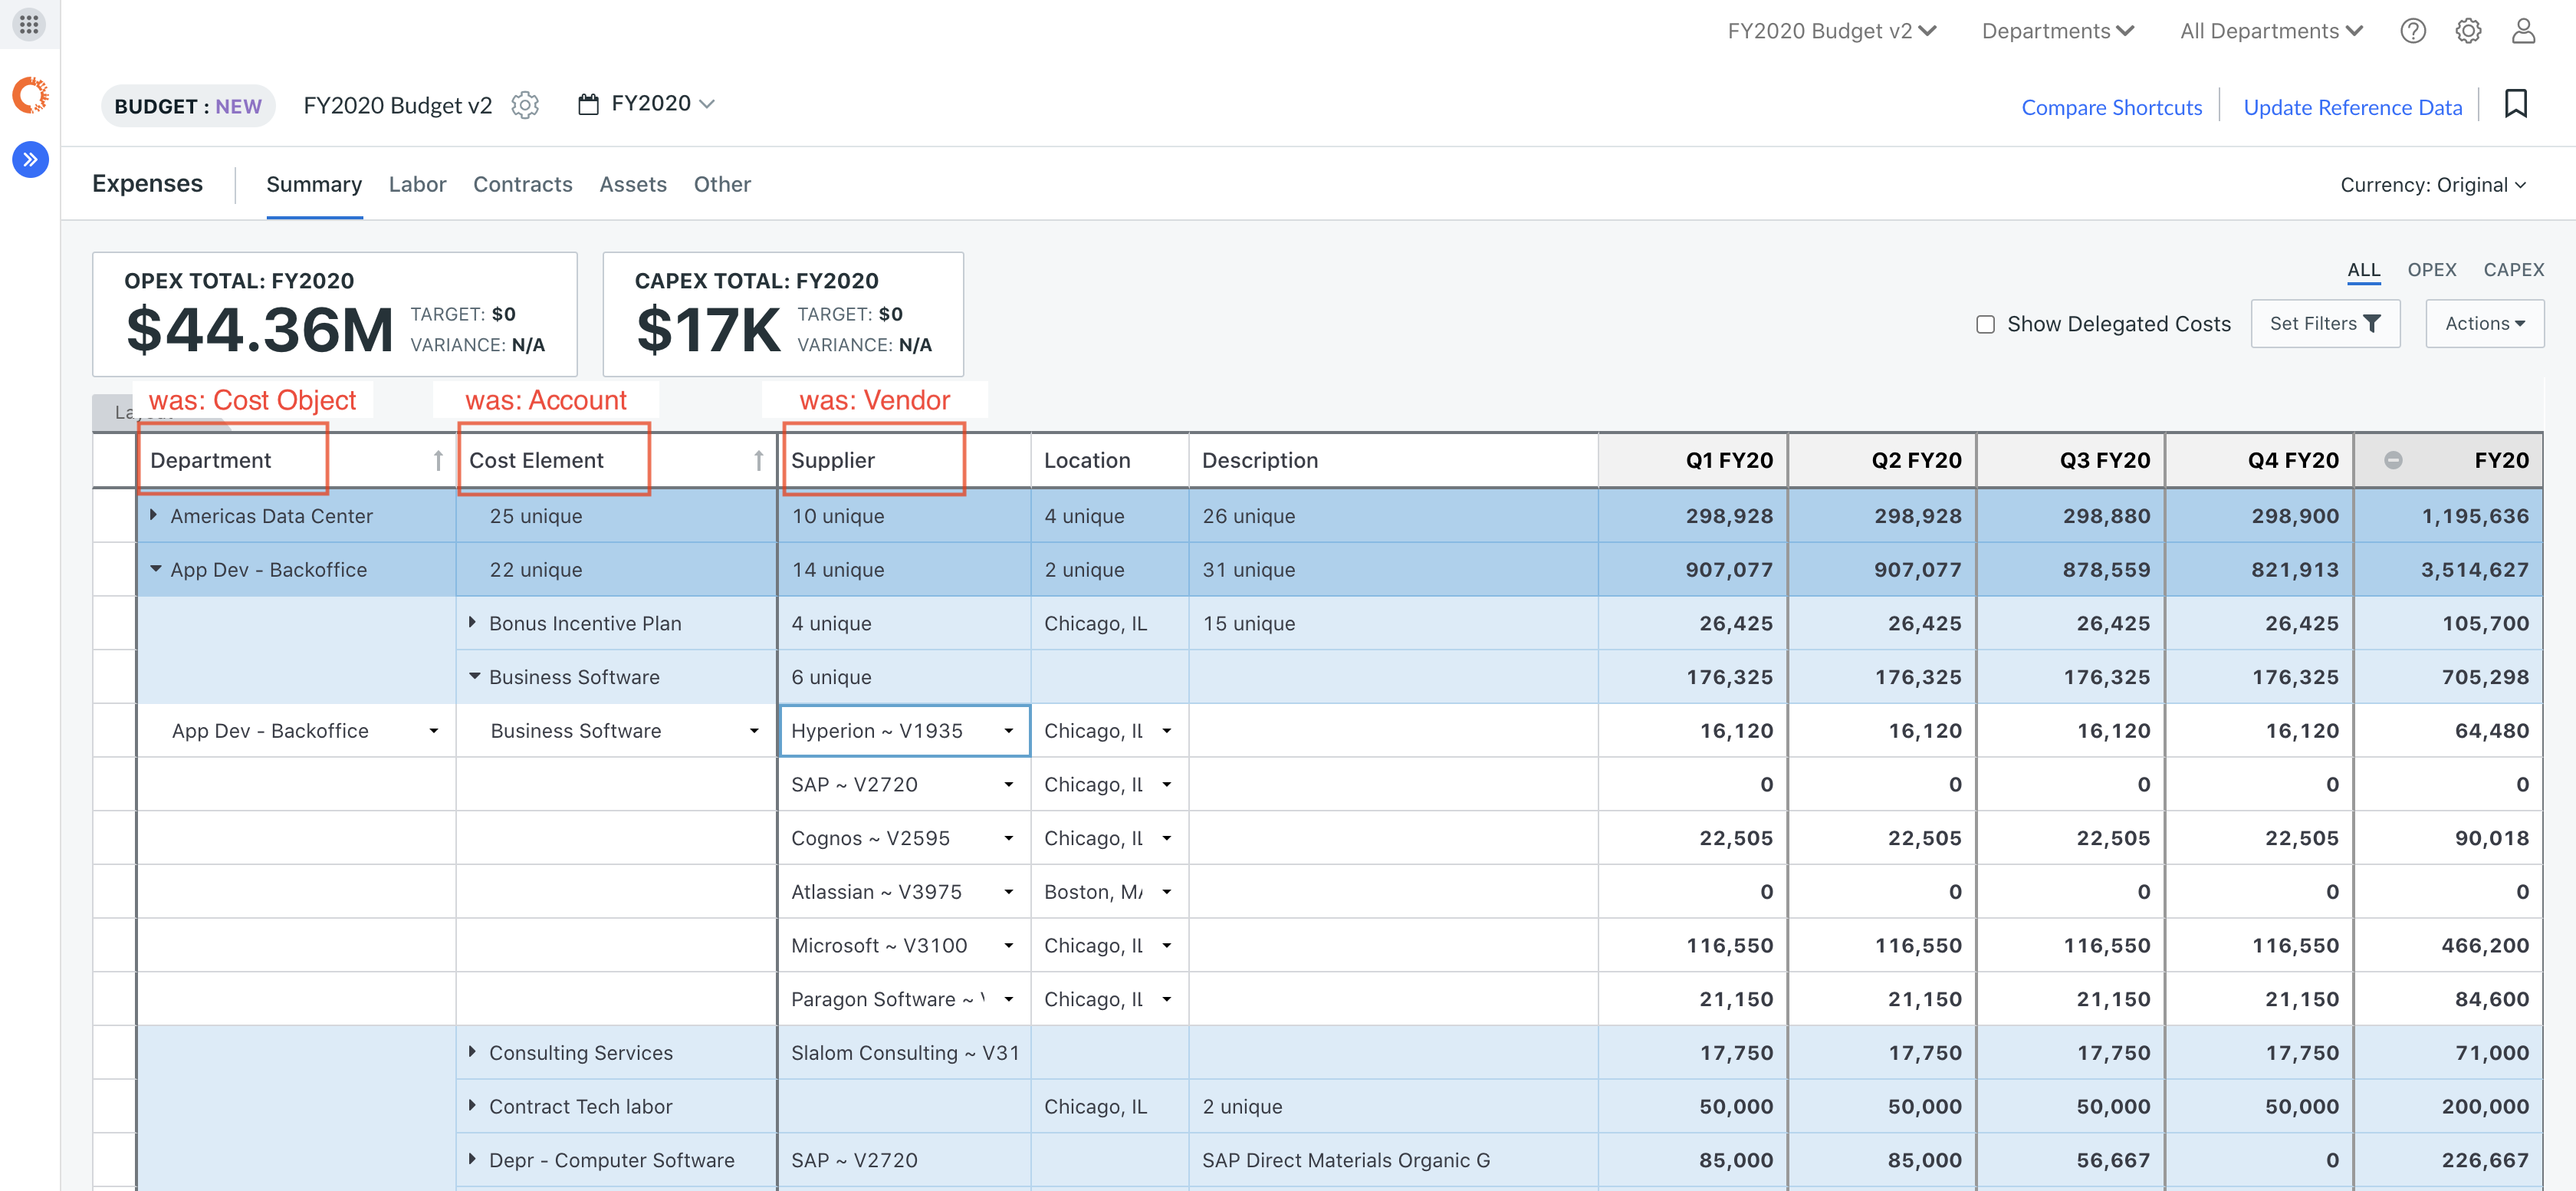Click the calendar icon next to FY2020

pyautogui.click(x=588, y=104)
